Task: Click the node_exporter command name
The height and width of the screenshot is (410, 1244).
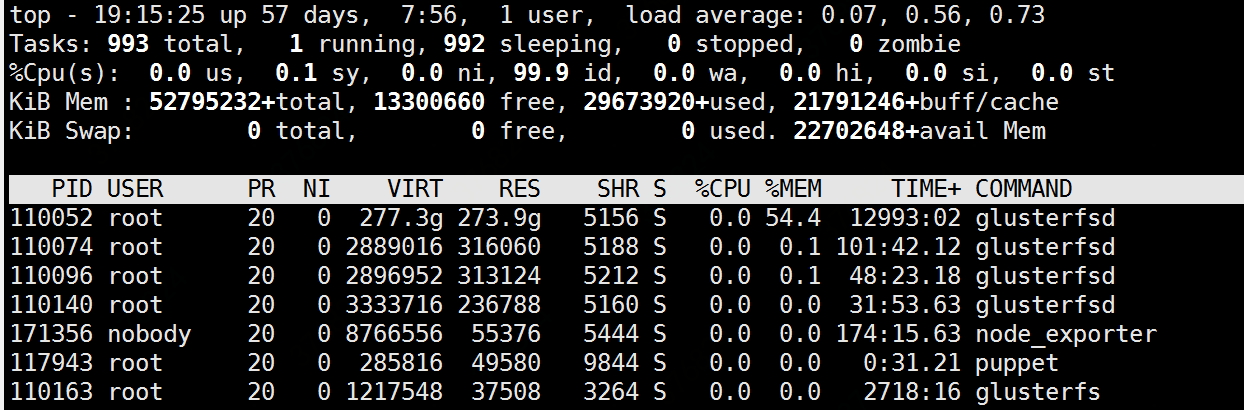Action: 1066,334
